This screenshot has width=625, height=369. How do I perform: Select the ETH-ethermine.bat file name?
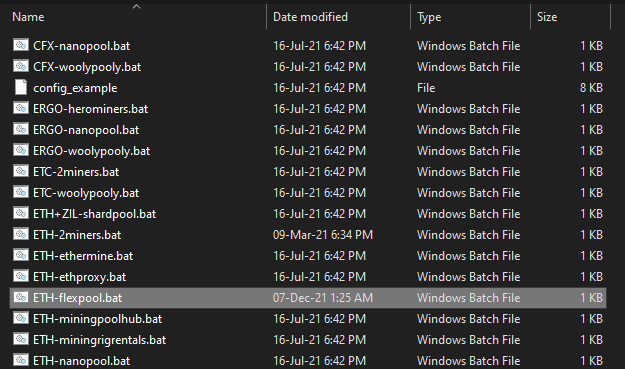point(83,256)
